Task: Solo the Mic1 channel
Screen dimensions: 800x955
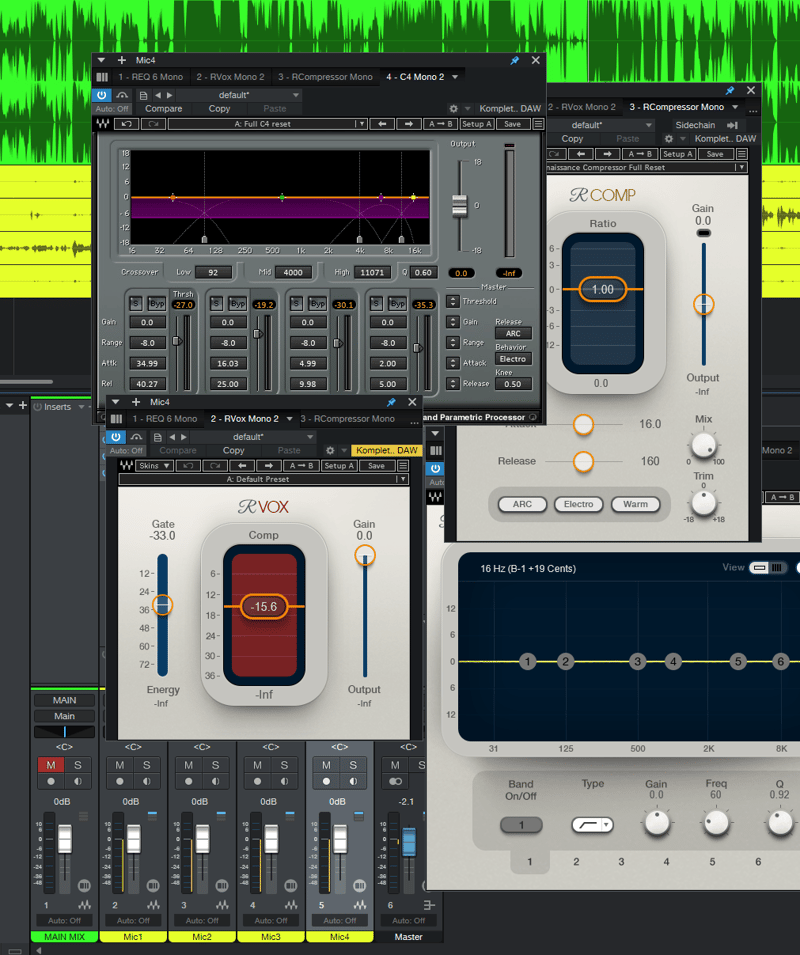Action: coord(146,765)
